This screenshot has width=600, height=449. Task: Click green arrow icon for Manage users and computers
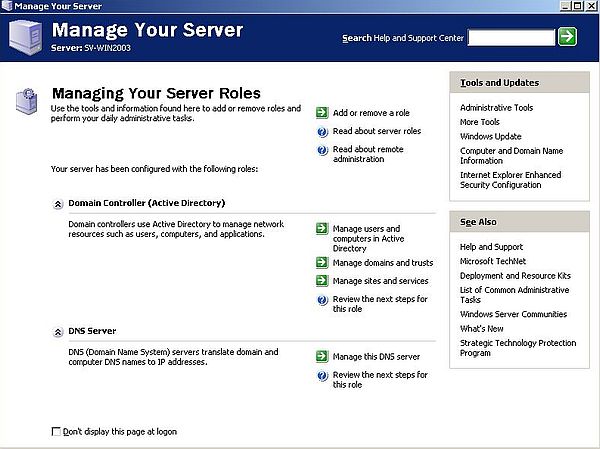[x=322, y=229]
